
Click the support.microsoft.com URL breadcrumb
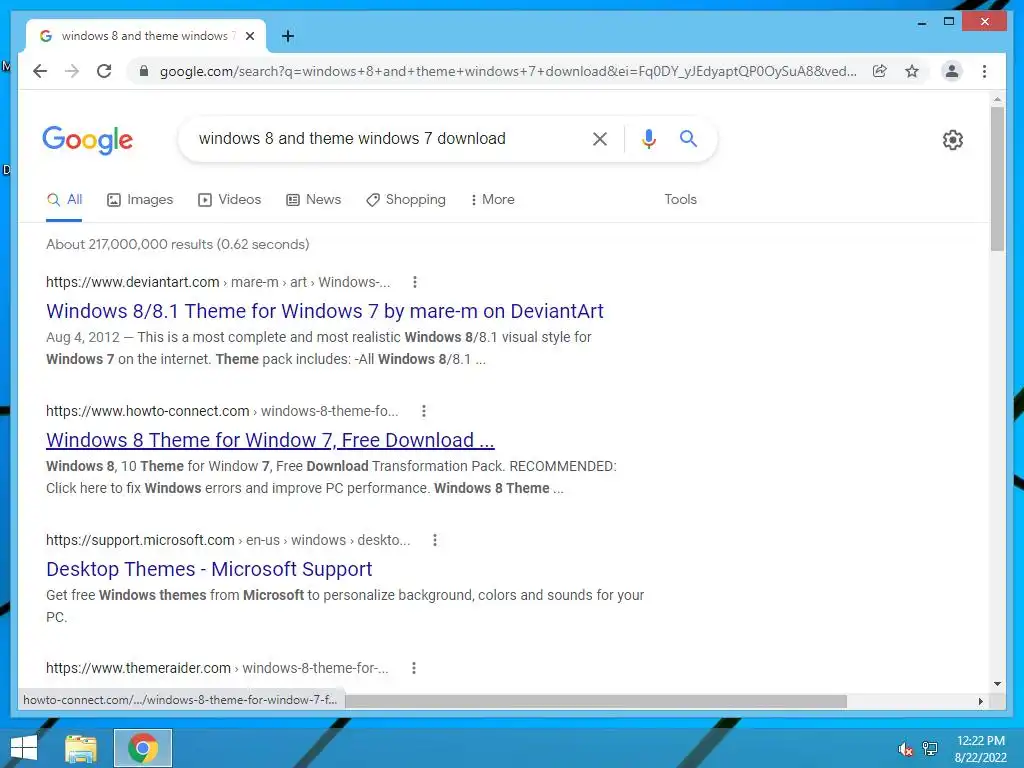click(x=228, y=540)
